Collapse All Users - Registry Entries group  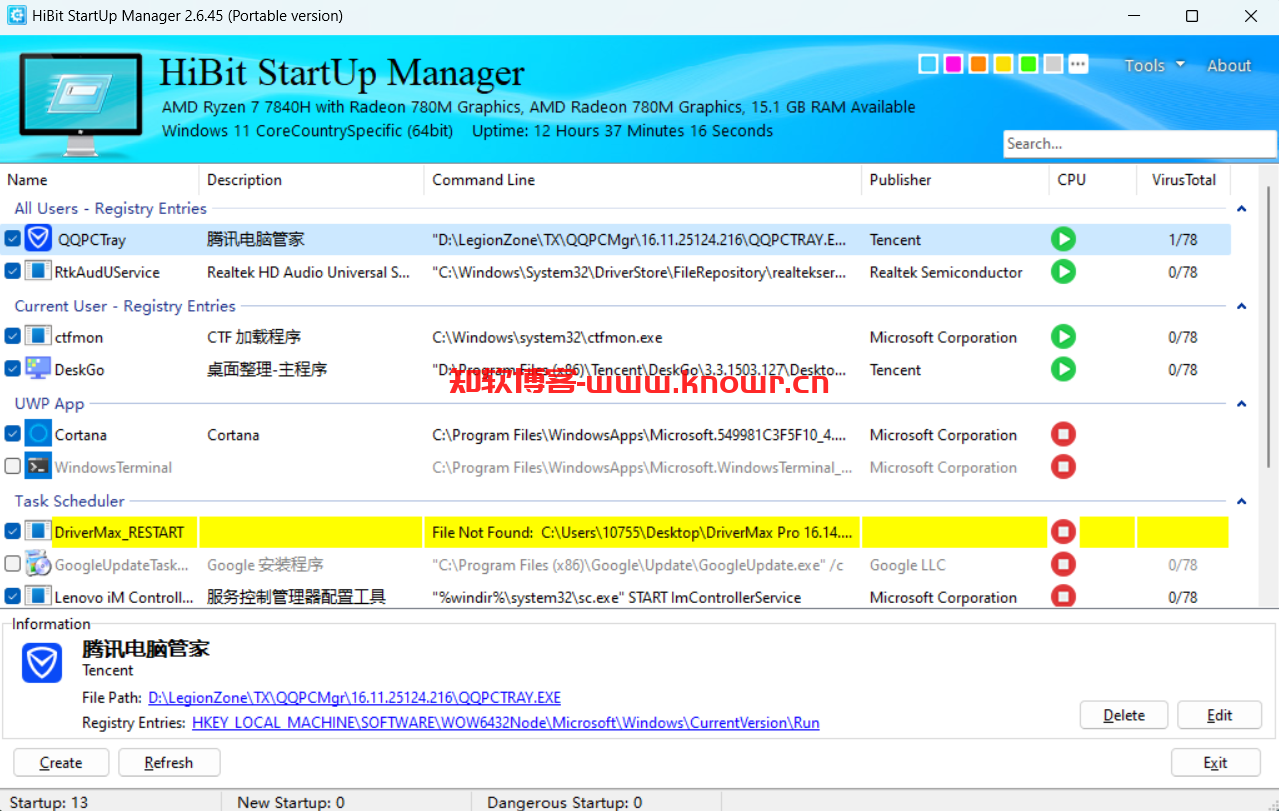(x=1242, y=209)
